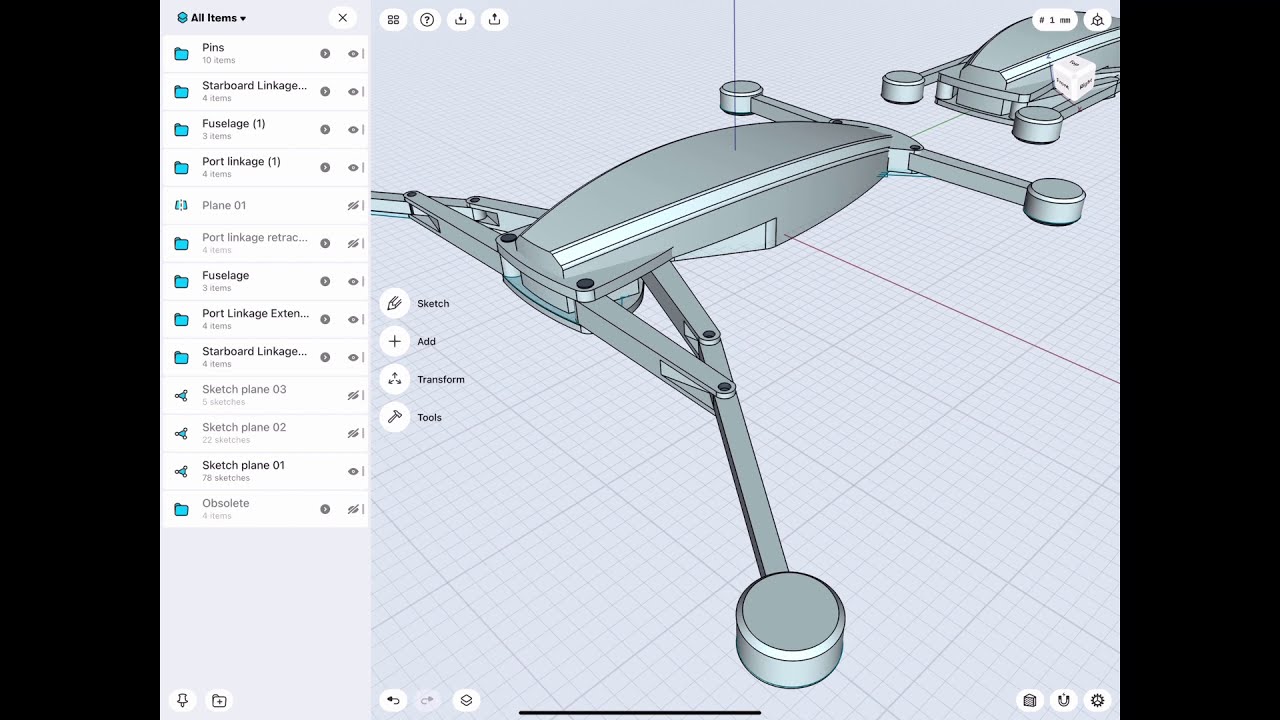The height and width of the screenshot is (720, 1280).
Task: Select the Port linkage (1) label
Action: tap(241, 161)
